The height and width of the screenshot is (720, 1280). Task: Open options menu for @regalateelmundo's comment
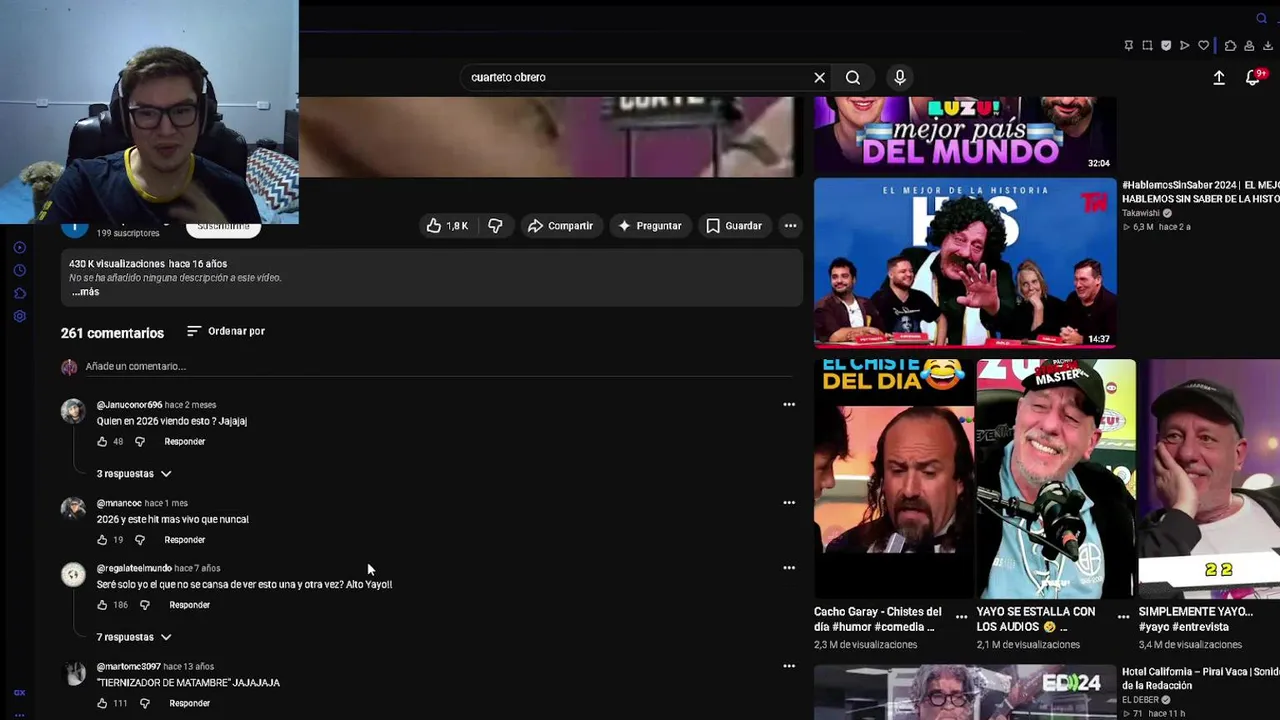[789, 568]
